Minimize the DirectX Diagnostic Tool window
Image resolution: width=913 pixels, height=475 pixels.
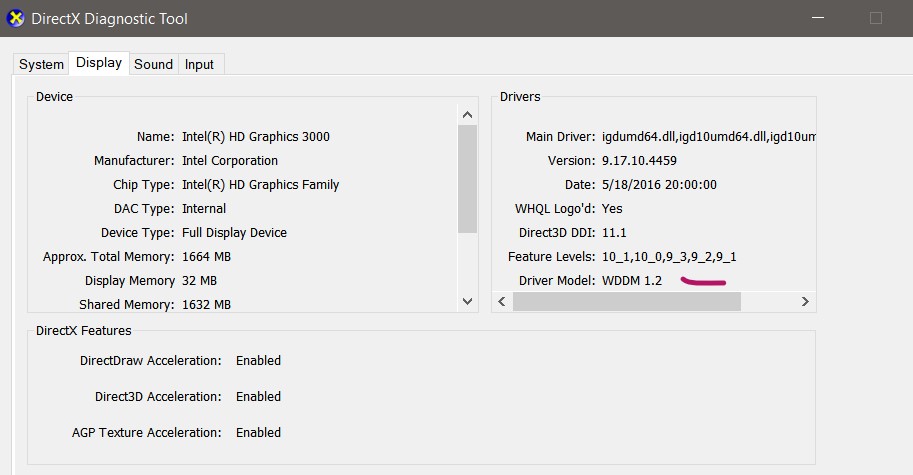818,18
